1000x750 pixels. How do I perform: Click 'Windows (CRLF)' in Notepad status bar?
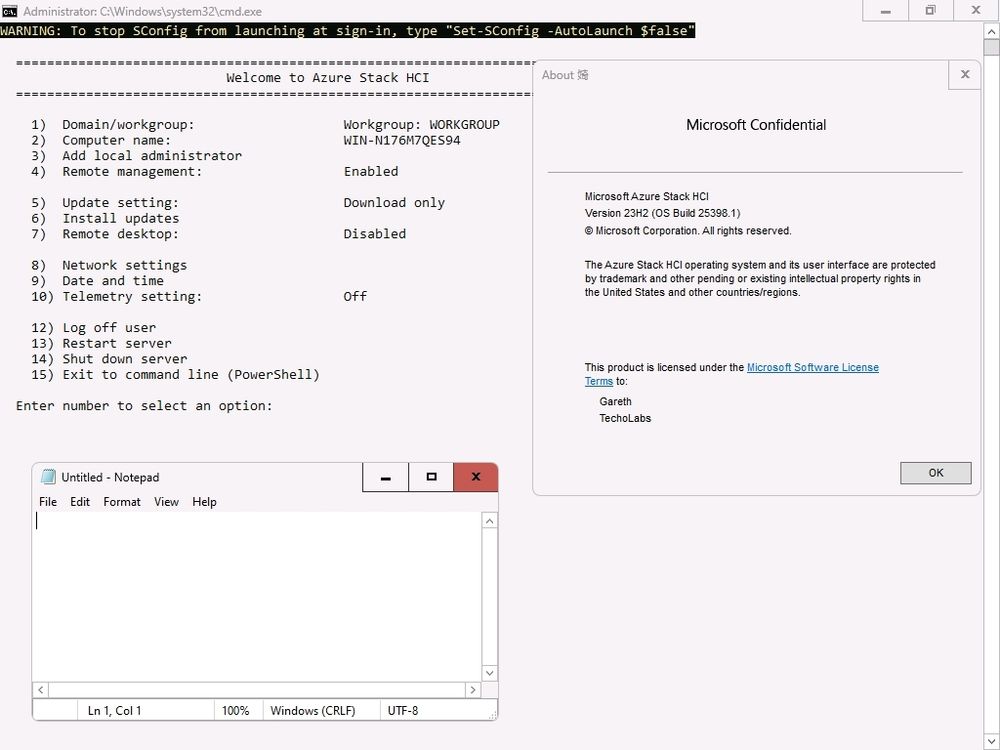(312, 710)
